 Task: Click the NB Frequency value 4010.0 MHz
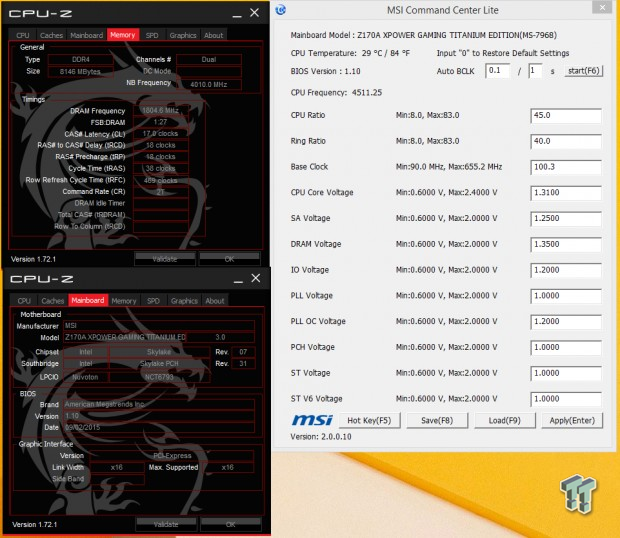pos(209,84)
